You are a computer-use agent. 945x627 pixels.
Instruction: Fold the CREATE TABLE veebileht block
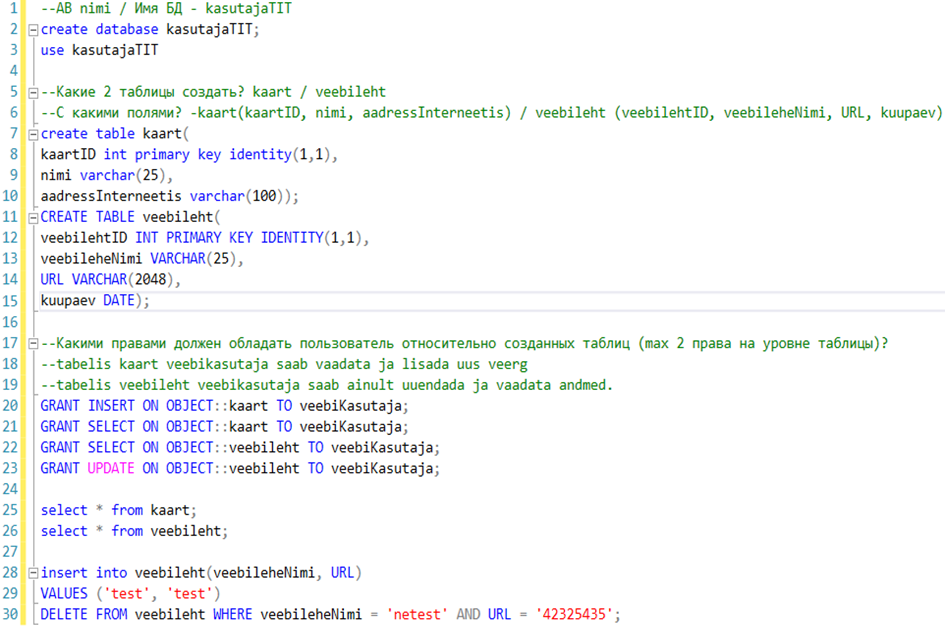click(x=34, y=217)
